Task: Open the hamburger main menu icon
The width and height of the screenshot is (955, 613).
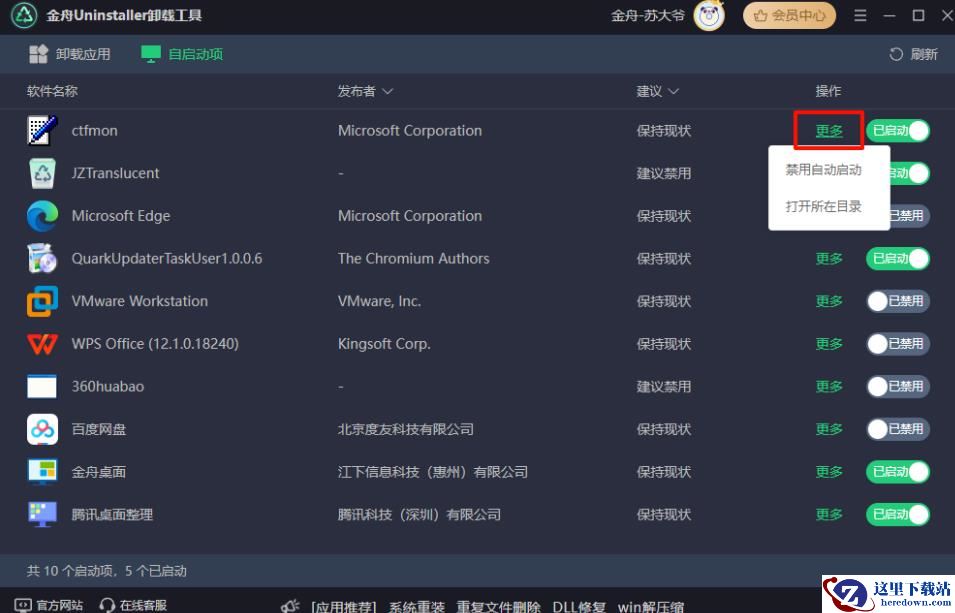Action: [860, 15]
